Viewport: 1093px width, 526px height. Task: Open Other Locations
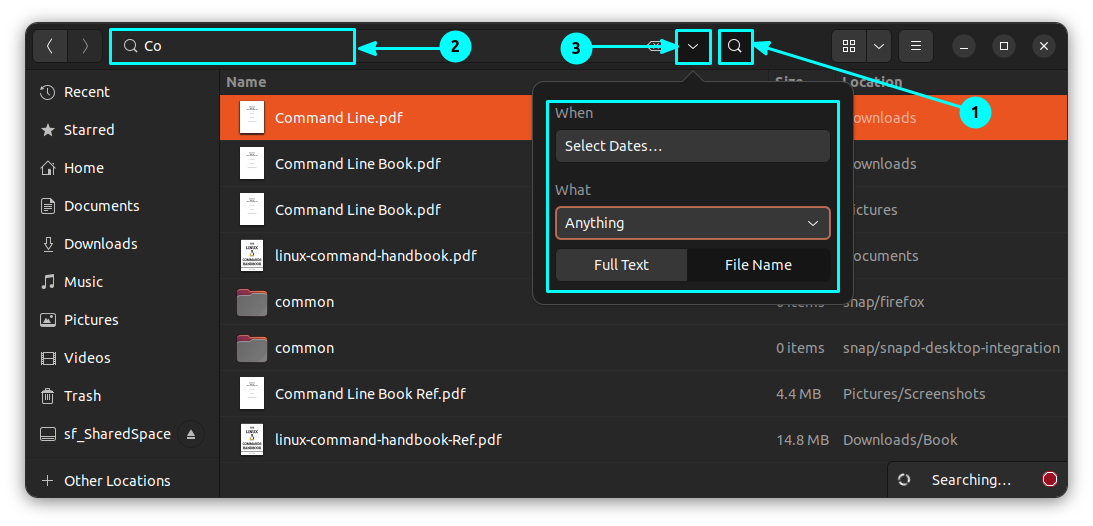(x=116, y=481)
